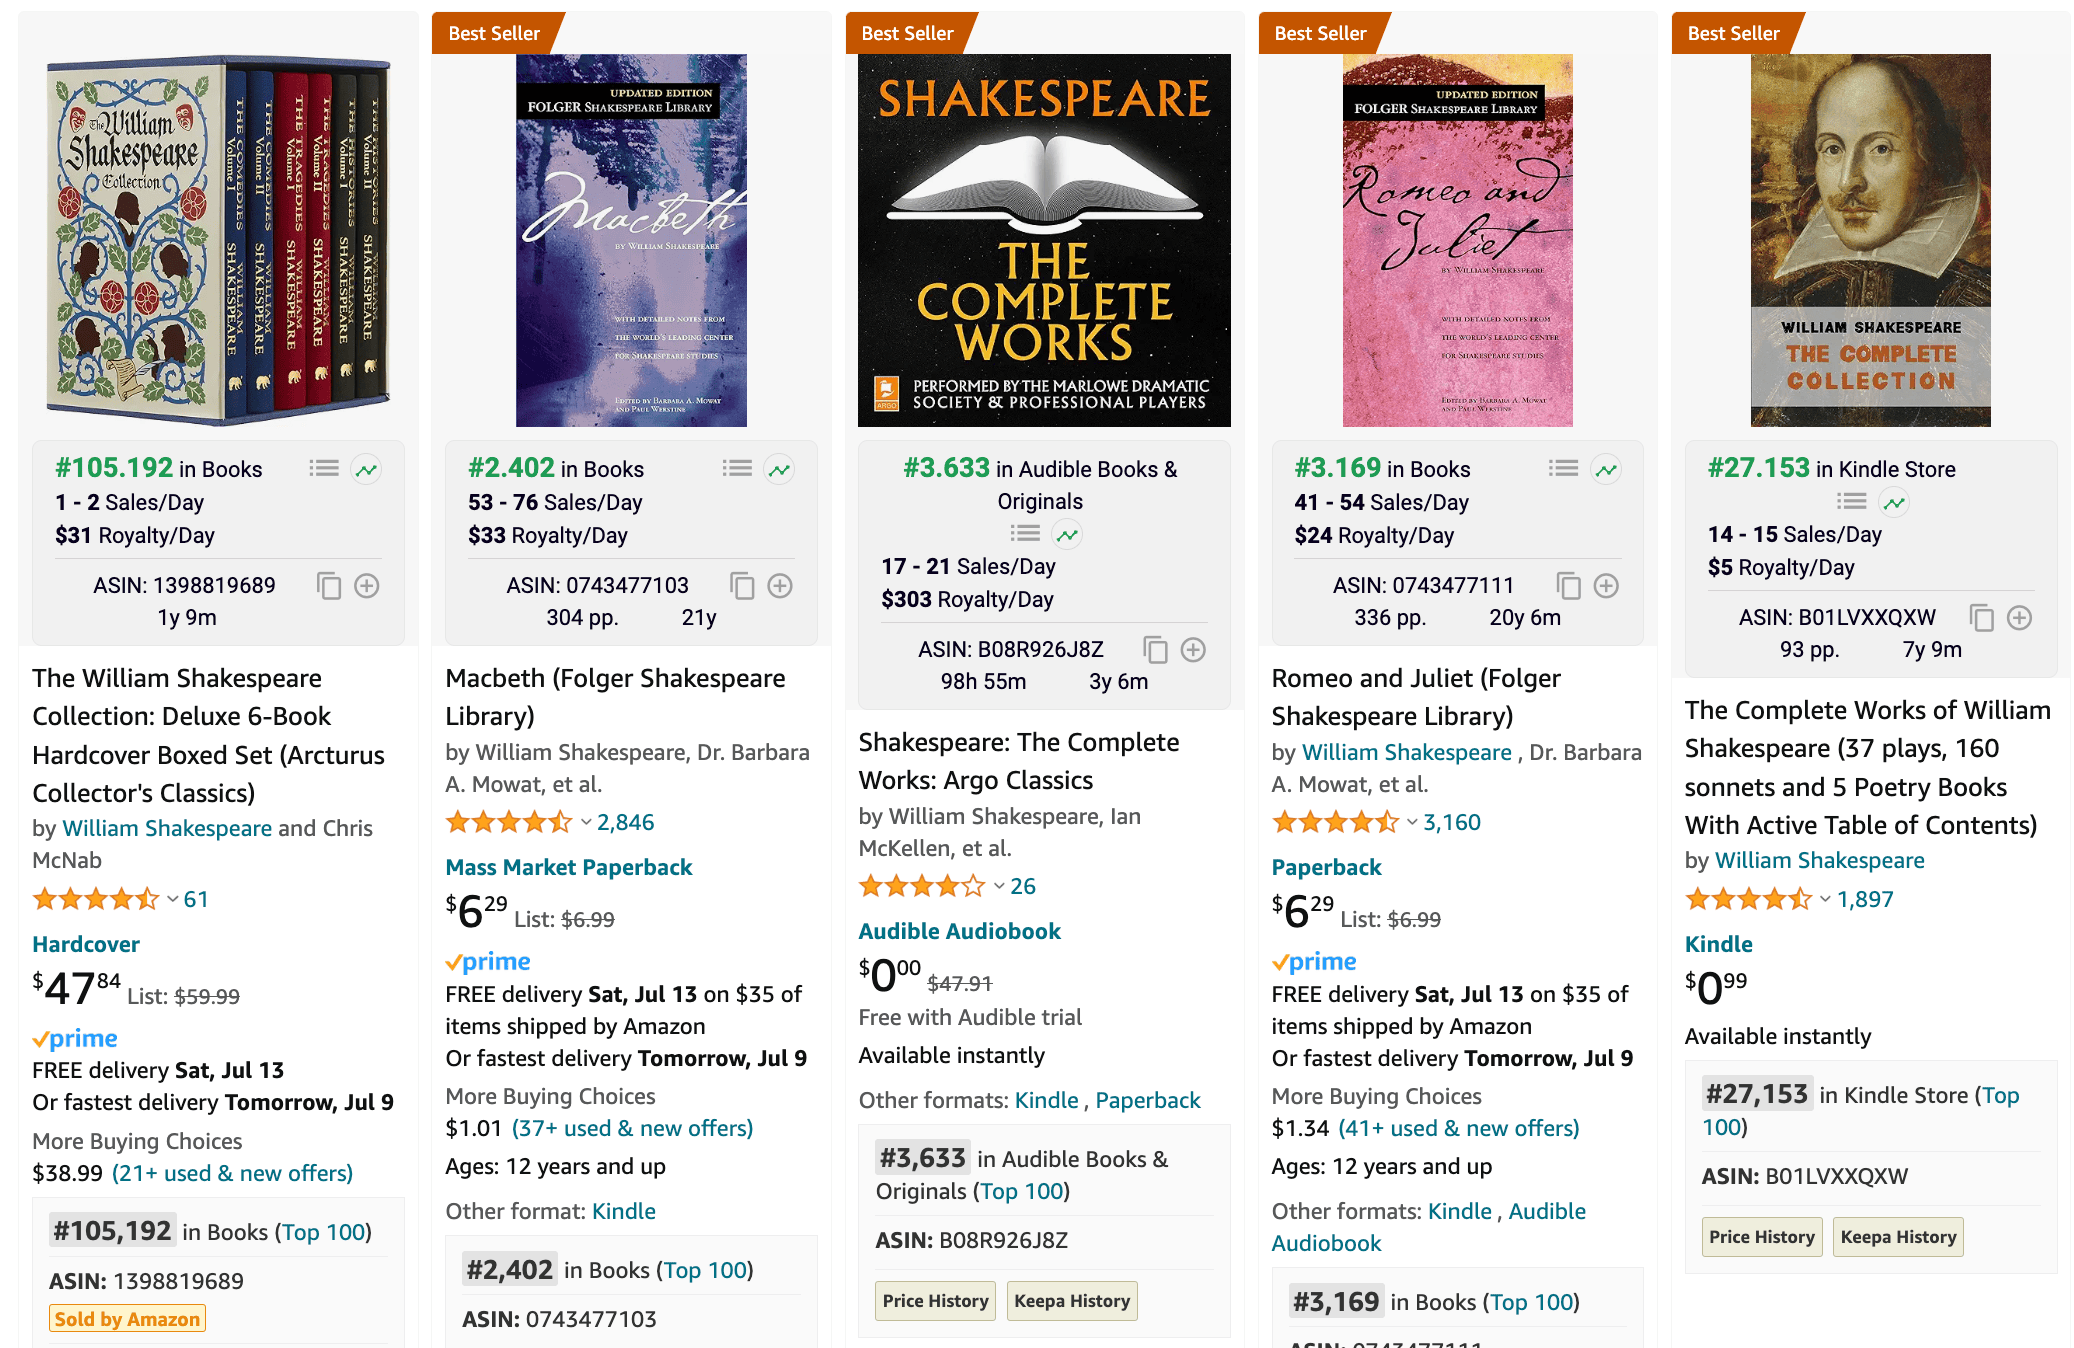Expand the ratings dropdown next to 2,846 reviews
The image size is (2074, 1348).
coord(586,823)
